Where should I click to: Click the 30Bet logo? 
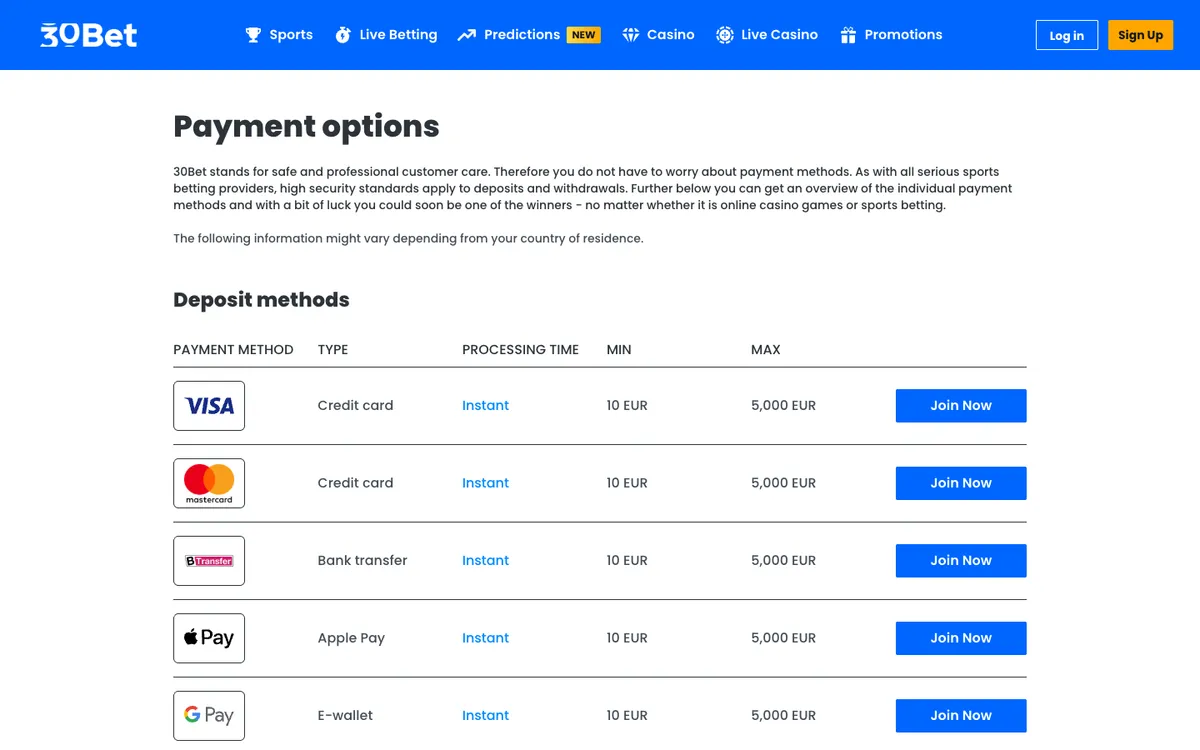tap(89, 35)
